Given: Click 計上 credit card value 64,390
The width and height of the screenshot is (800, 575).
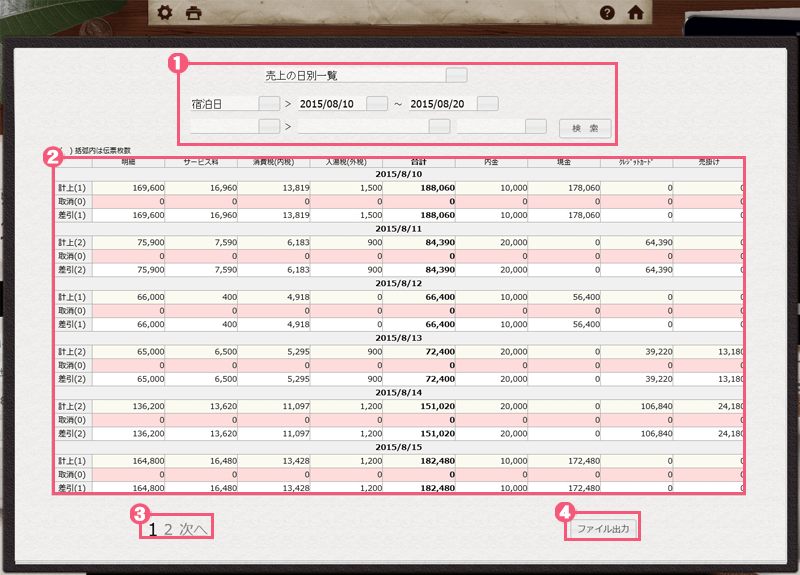Looking at the screenshot, I should pos(659,242).
